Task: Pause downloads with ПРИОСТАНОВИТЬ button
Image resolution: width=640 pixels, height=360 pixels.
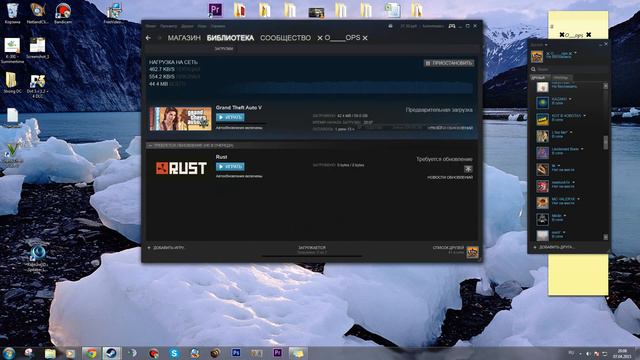Action: pos(449,63)
